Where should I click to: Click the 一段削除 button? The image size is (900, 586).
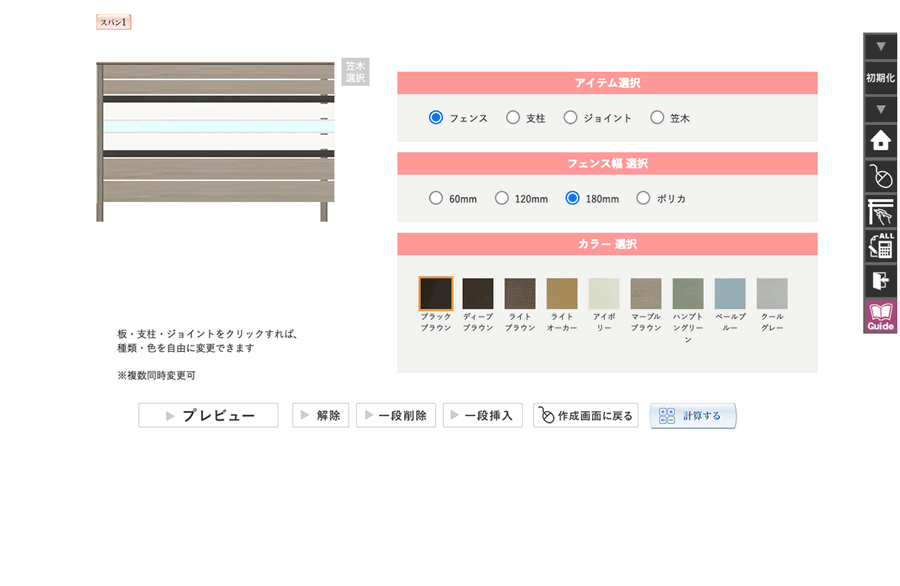[396, 416]
